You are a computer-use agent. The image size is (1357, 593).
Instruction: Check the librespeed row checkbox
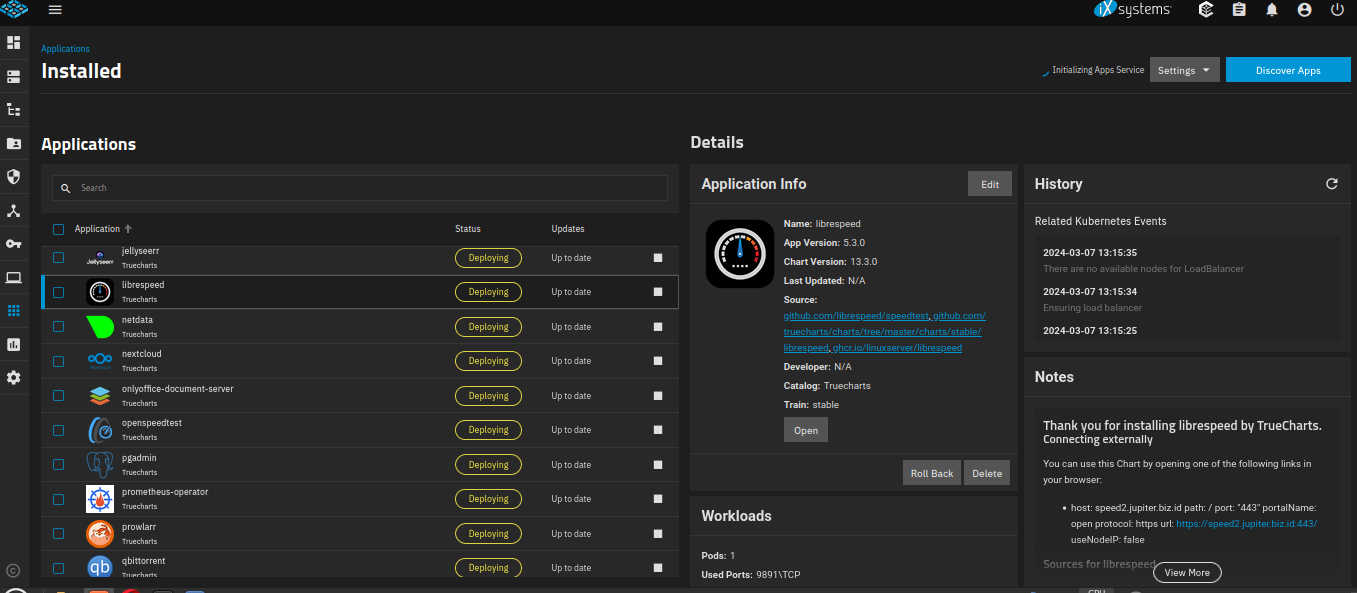coord(58,292)
